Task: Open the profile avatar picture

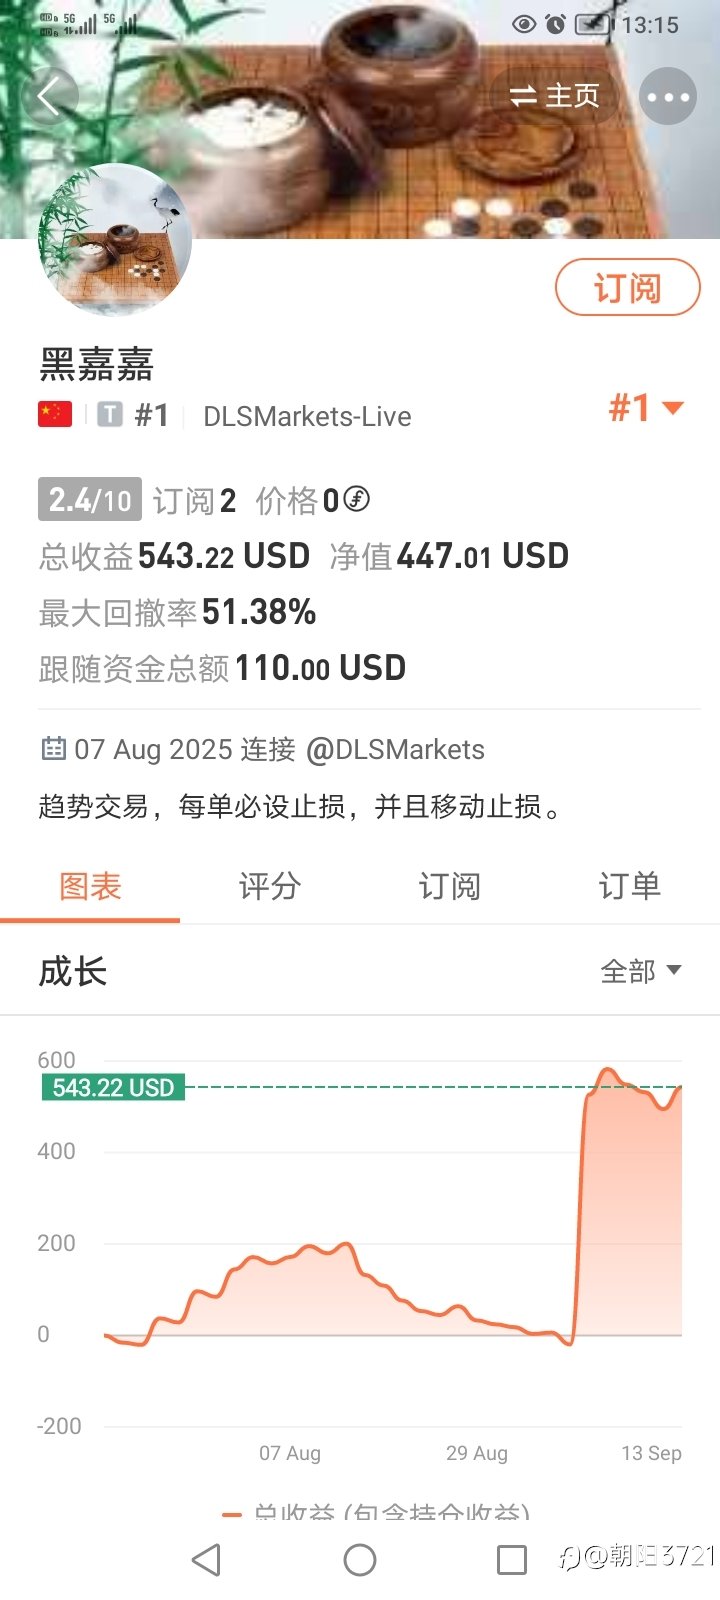Action: 115,239
